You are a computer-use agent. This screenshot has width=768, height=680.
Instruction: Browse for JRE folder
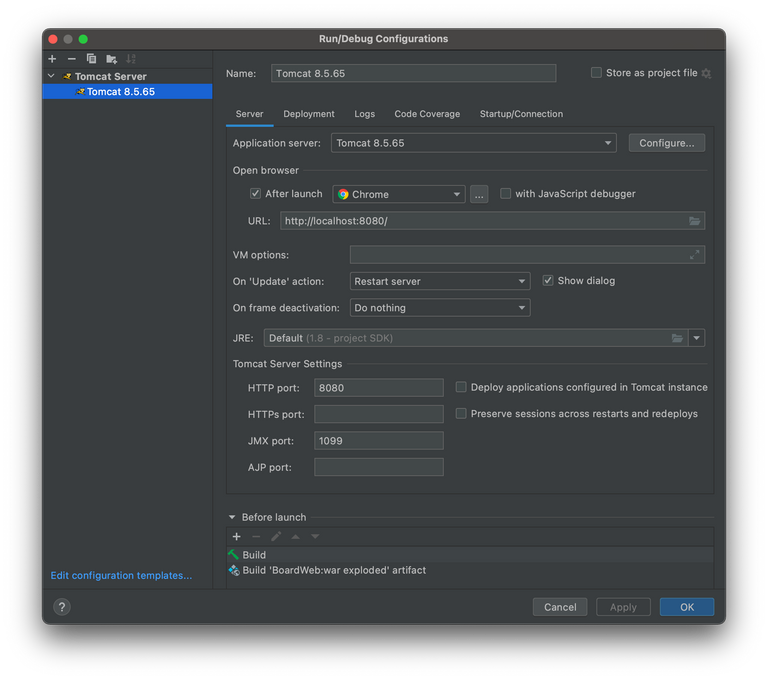pos(677,338)
